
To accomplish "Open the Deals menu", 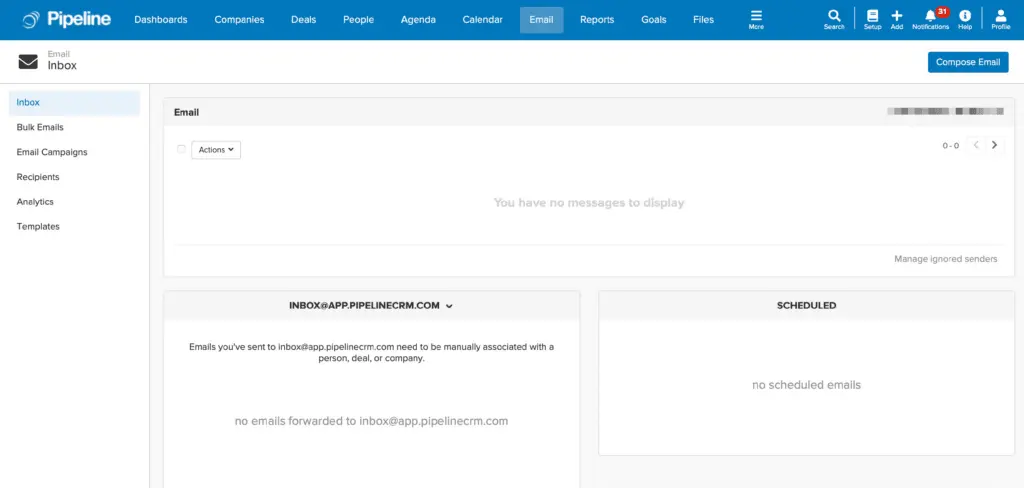I will coord(304,20).
